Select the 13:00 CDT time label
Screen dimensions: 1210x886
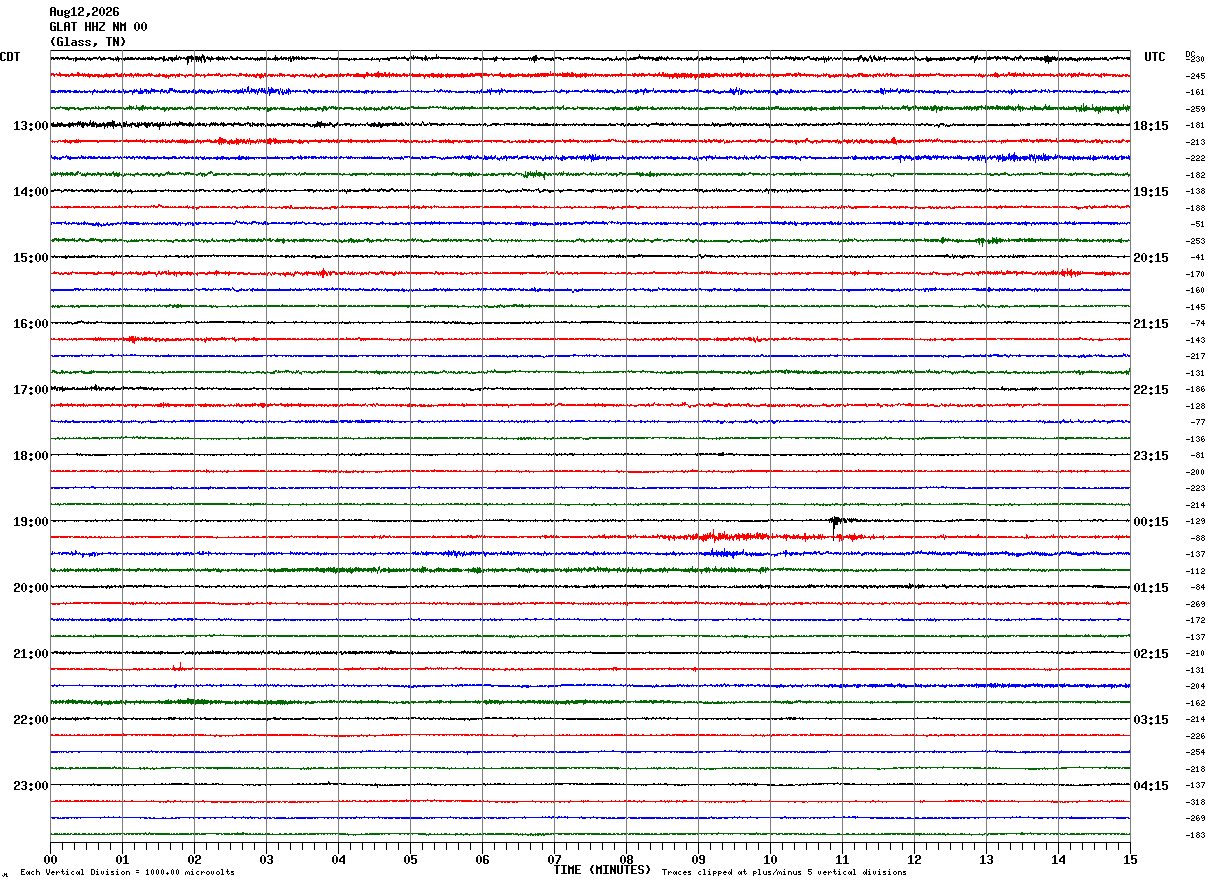pos(30,126)
